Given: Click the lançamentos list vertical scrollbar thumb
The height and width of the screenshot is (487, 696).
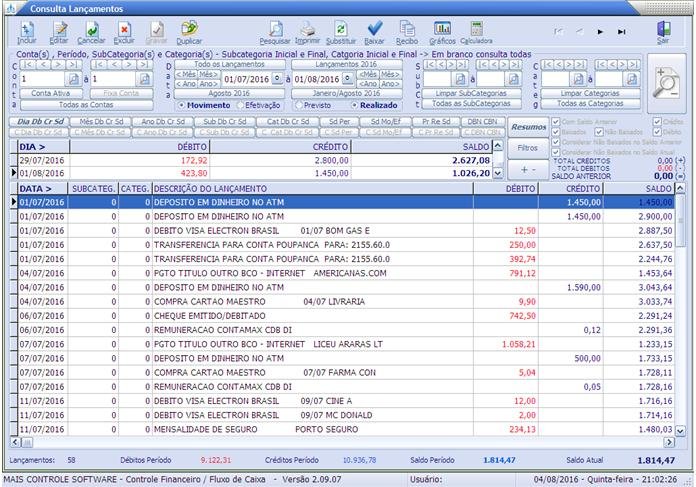Looking at the screenshot, I should click(x=680, y=221).
